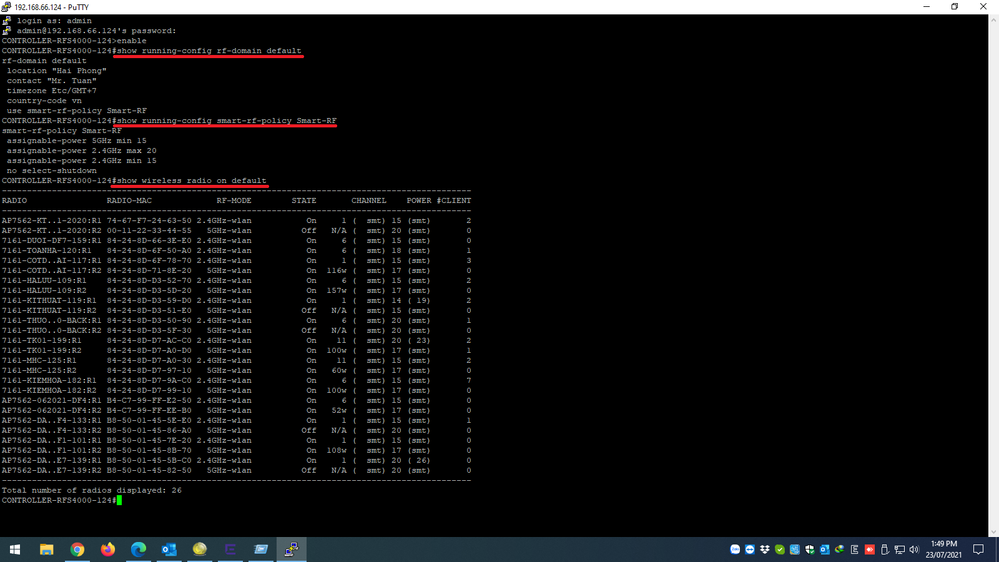
Task: Click the terminal prompt cursor line
Action: pyautogui.click(x=118, y=500)
